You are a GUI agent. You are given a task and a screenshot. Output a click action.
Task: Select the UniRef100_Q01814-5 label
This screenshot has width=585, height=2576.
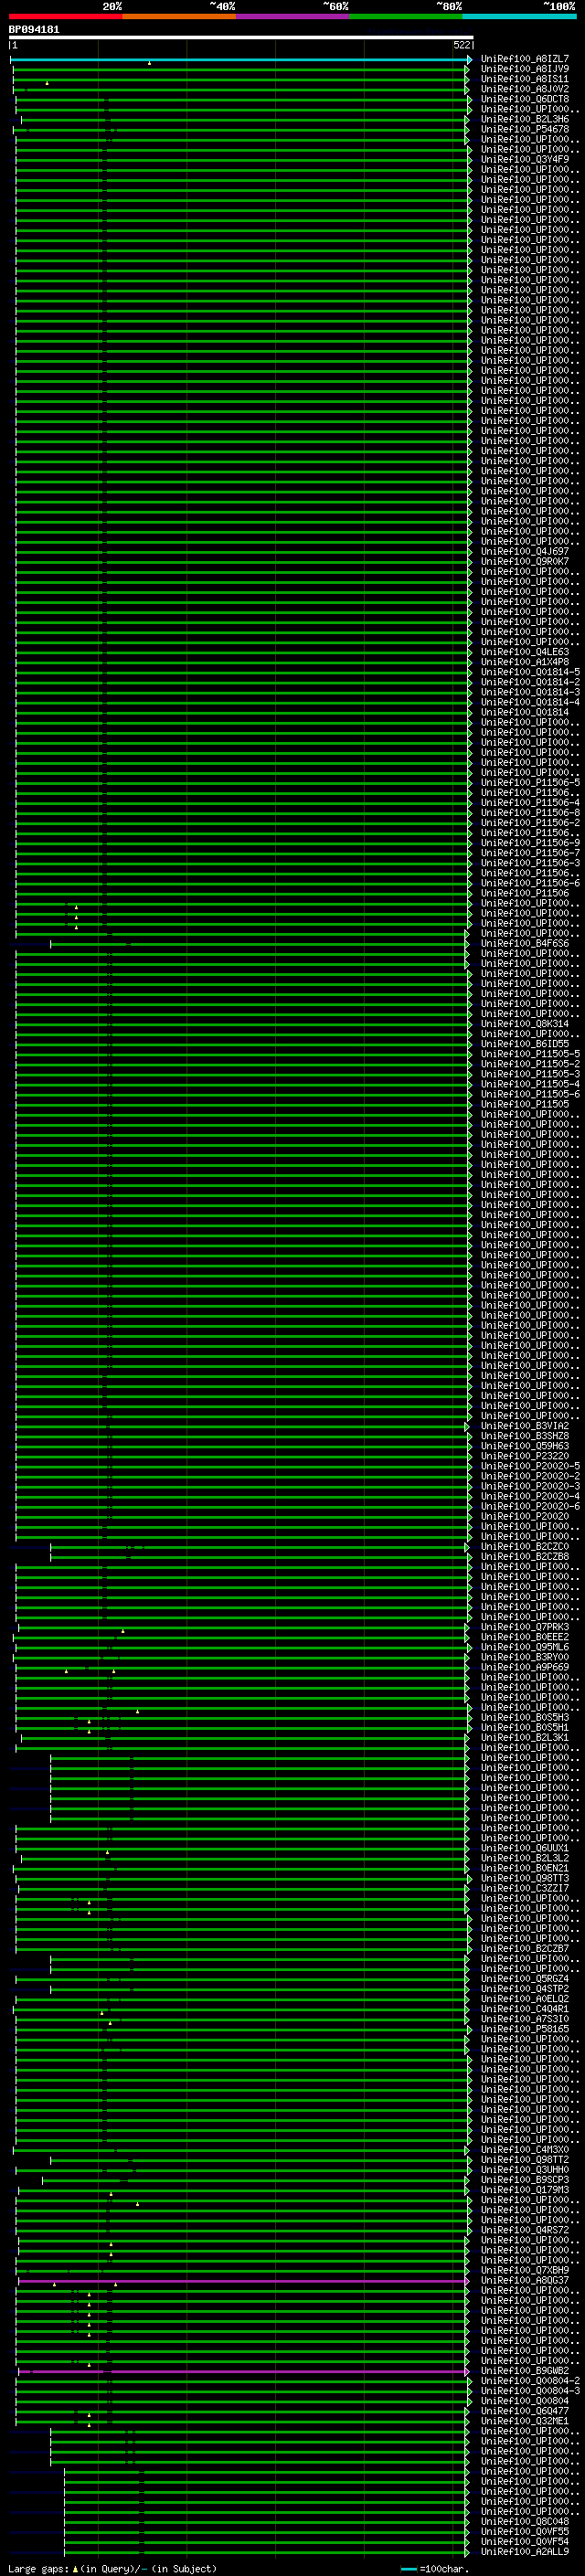[530, 672]
